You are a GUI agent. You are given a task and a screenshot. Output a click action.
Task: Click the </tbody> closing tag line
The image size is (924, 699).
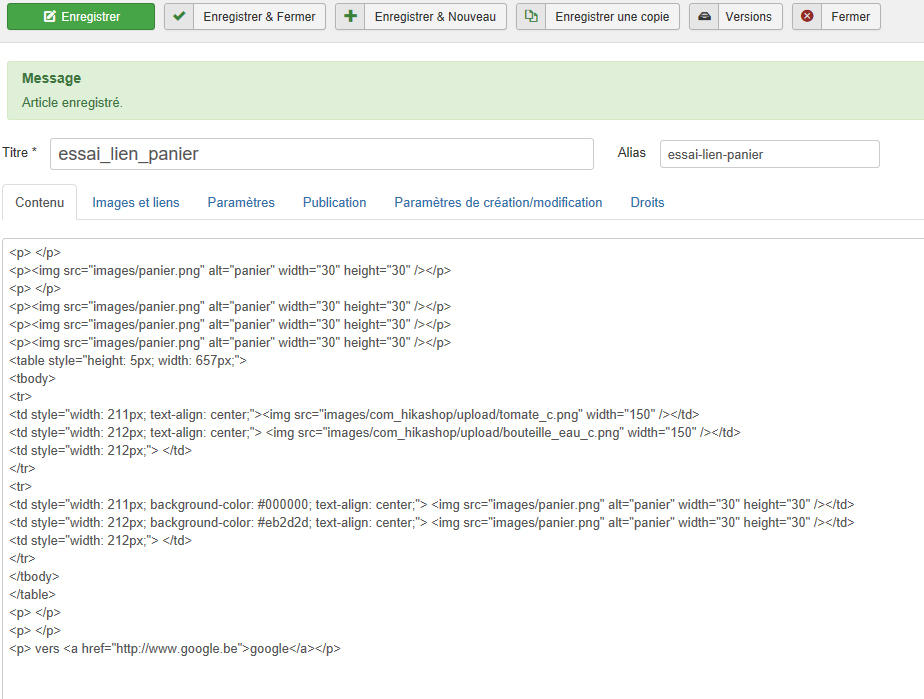point(34,576)
